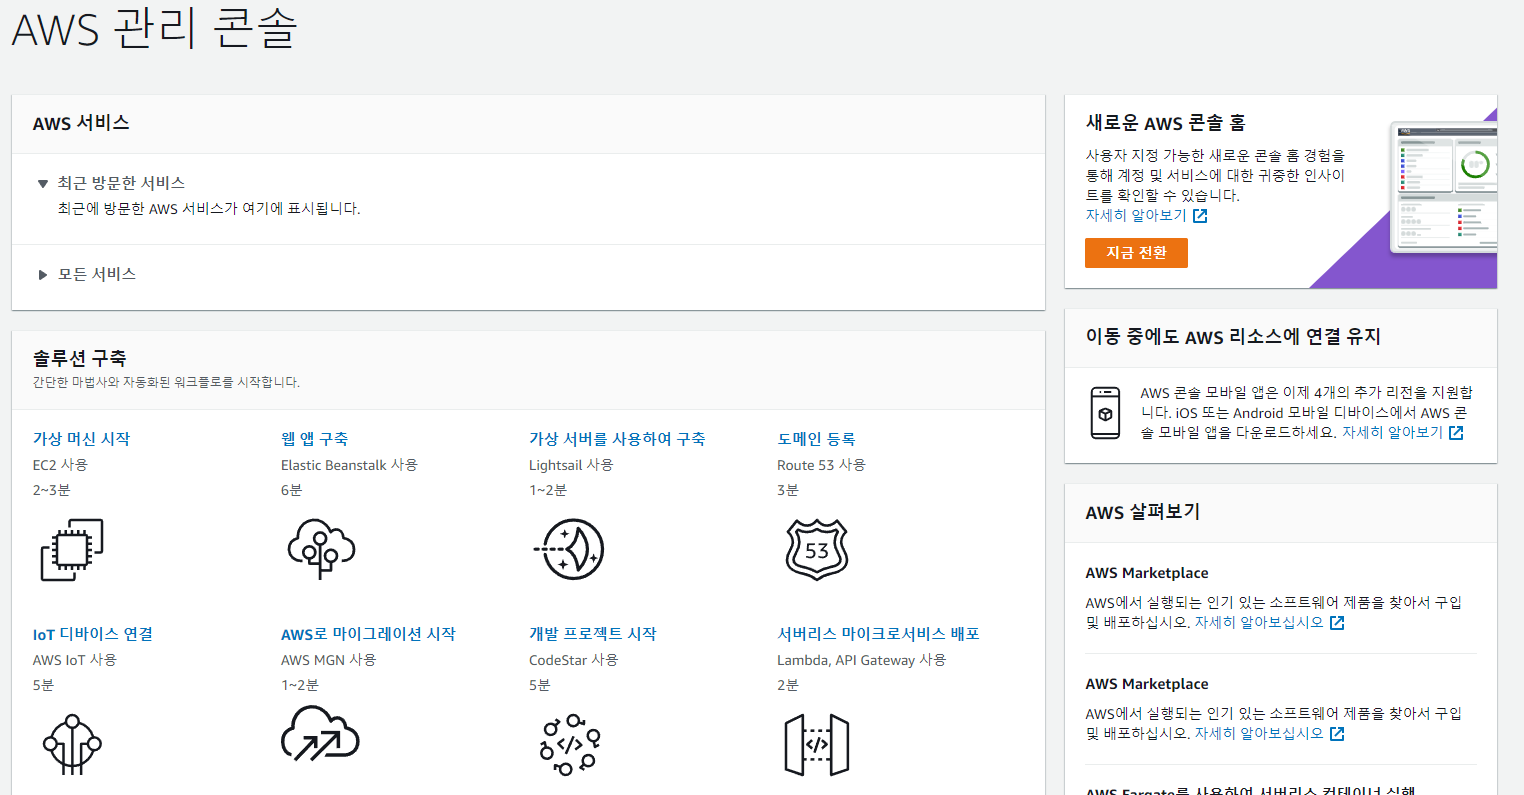This screenshot has width=1524, height=795.
Task: Click external link icon after new console 자세히 알아보기
Action: click(x=1200, y=216)
